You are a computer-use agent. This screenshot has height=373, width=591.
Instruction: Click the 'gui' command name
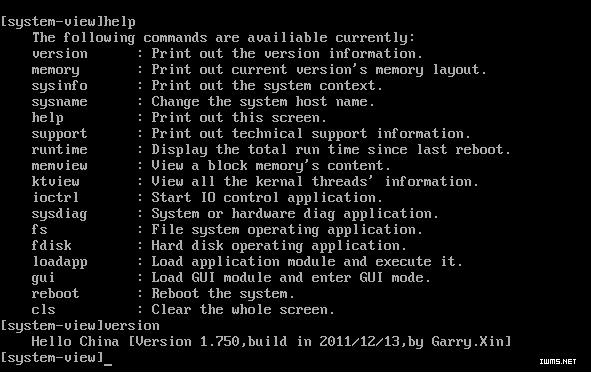[x=43, y=278]
